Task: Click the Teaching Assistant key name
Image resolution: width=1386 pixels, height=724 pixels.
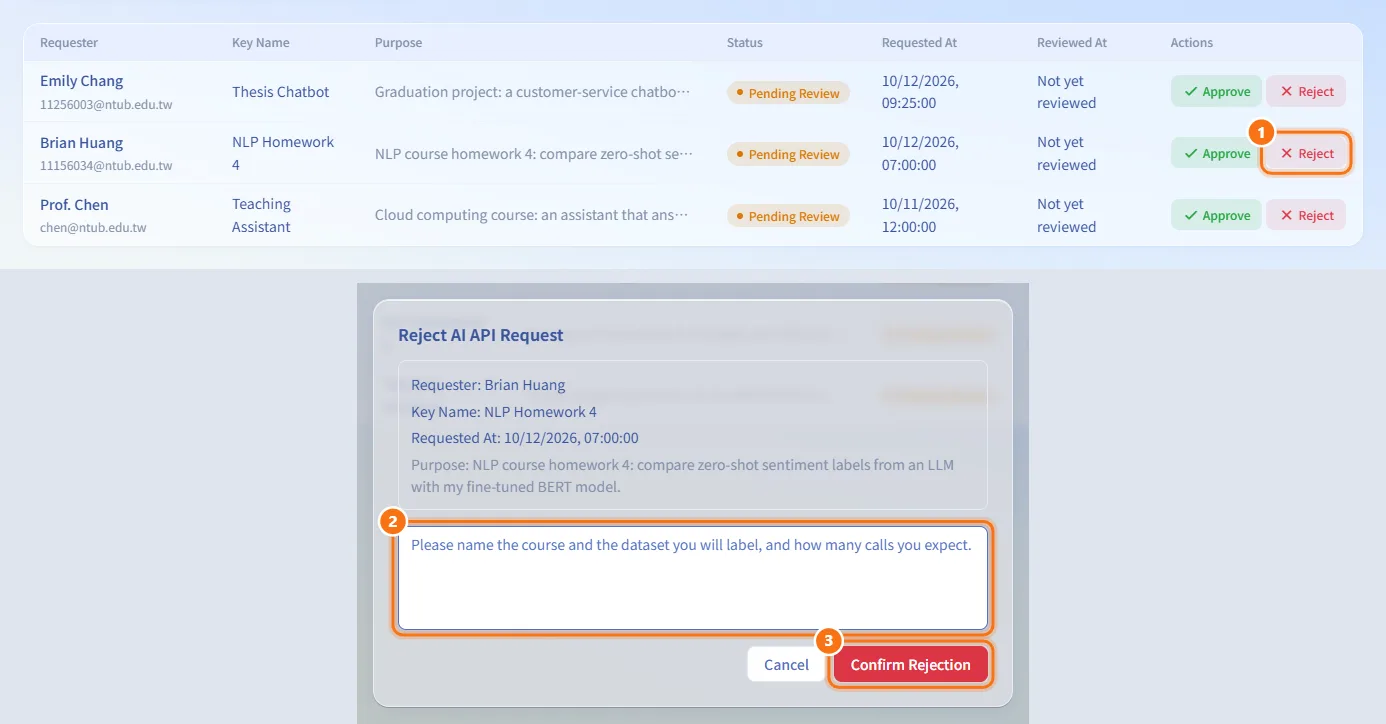Action: click(262, 215)
